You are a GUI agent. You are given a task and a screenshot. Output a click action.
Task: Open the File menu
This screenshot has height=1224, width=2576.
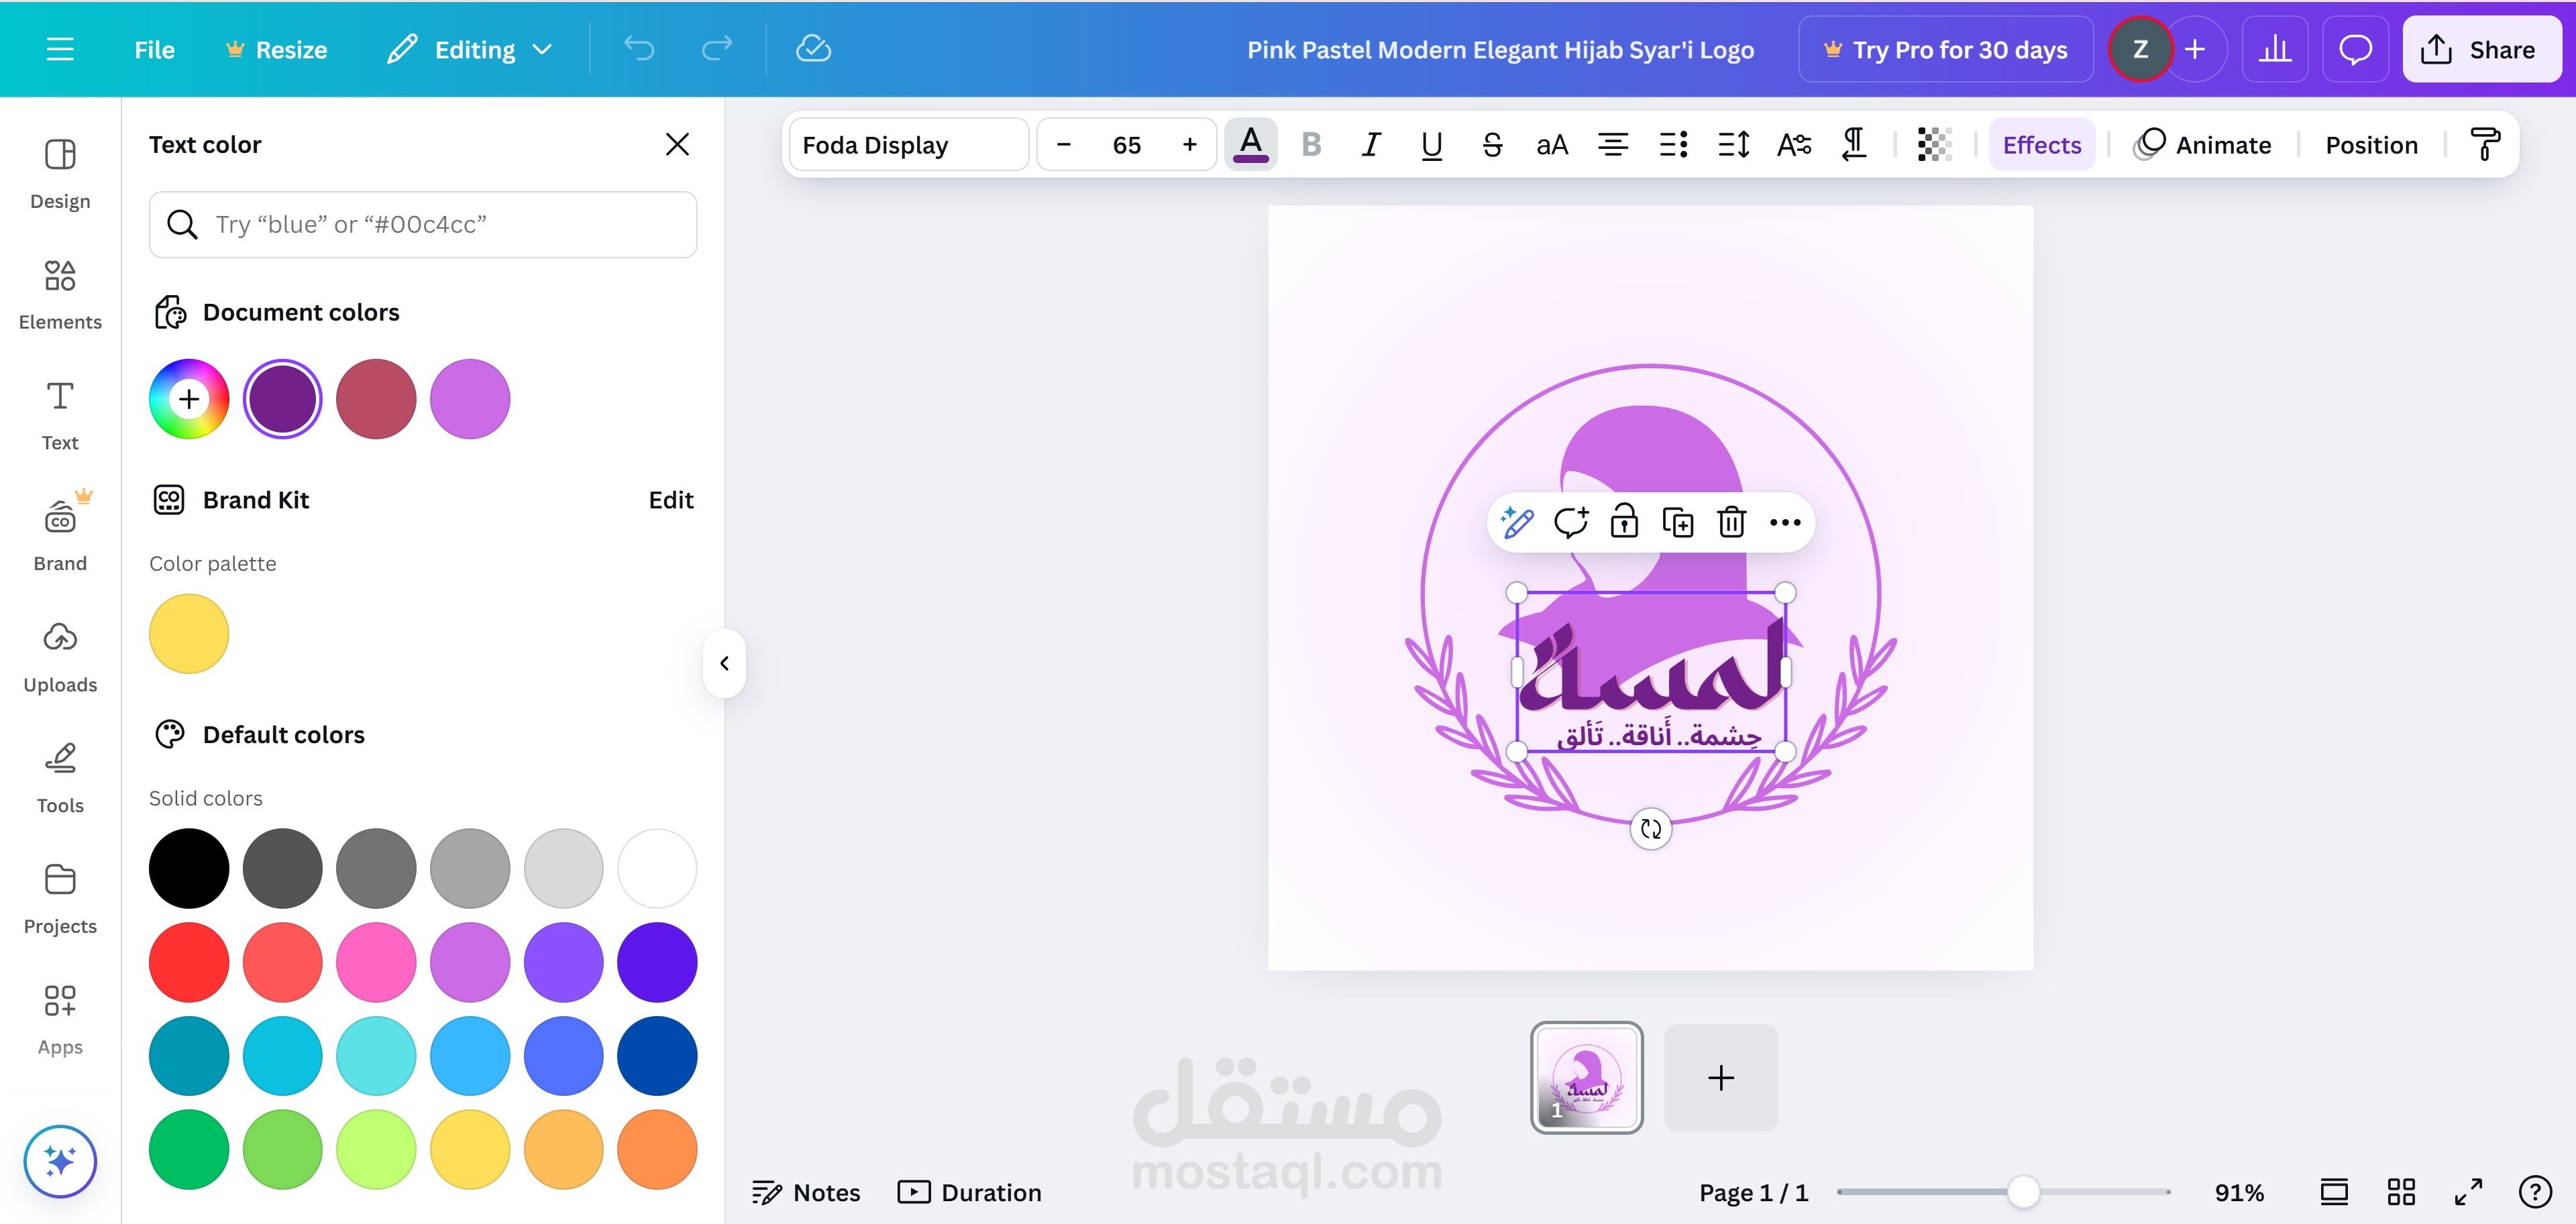(x=154, y=49)
